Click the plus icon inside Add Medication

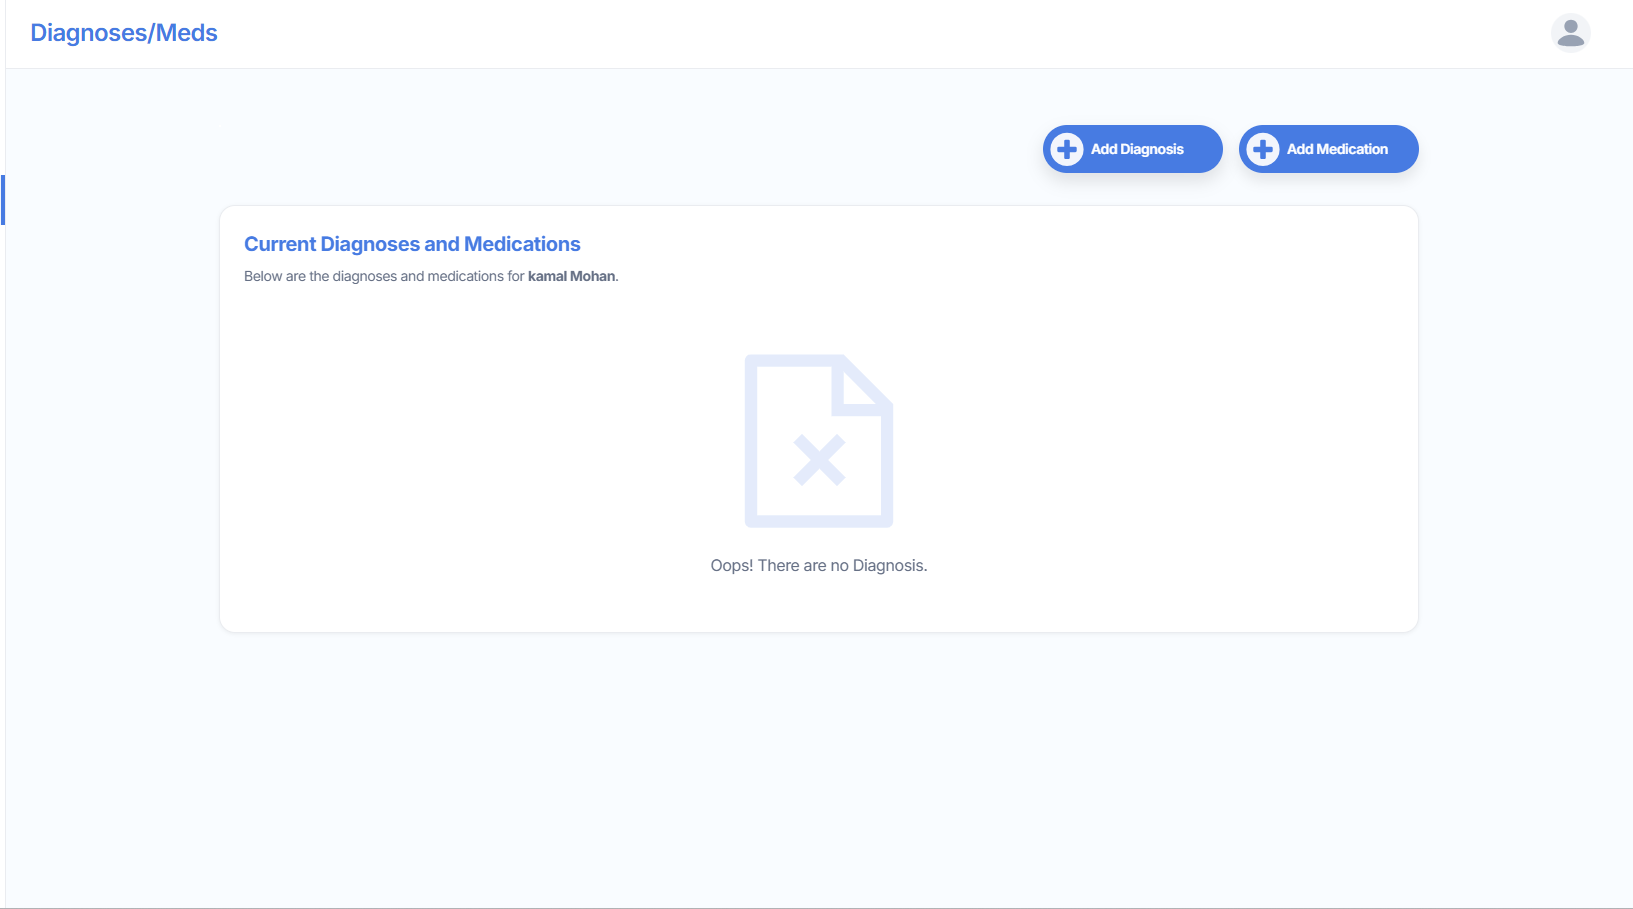(x=1263, y=149)
